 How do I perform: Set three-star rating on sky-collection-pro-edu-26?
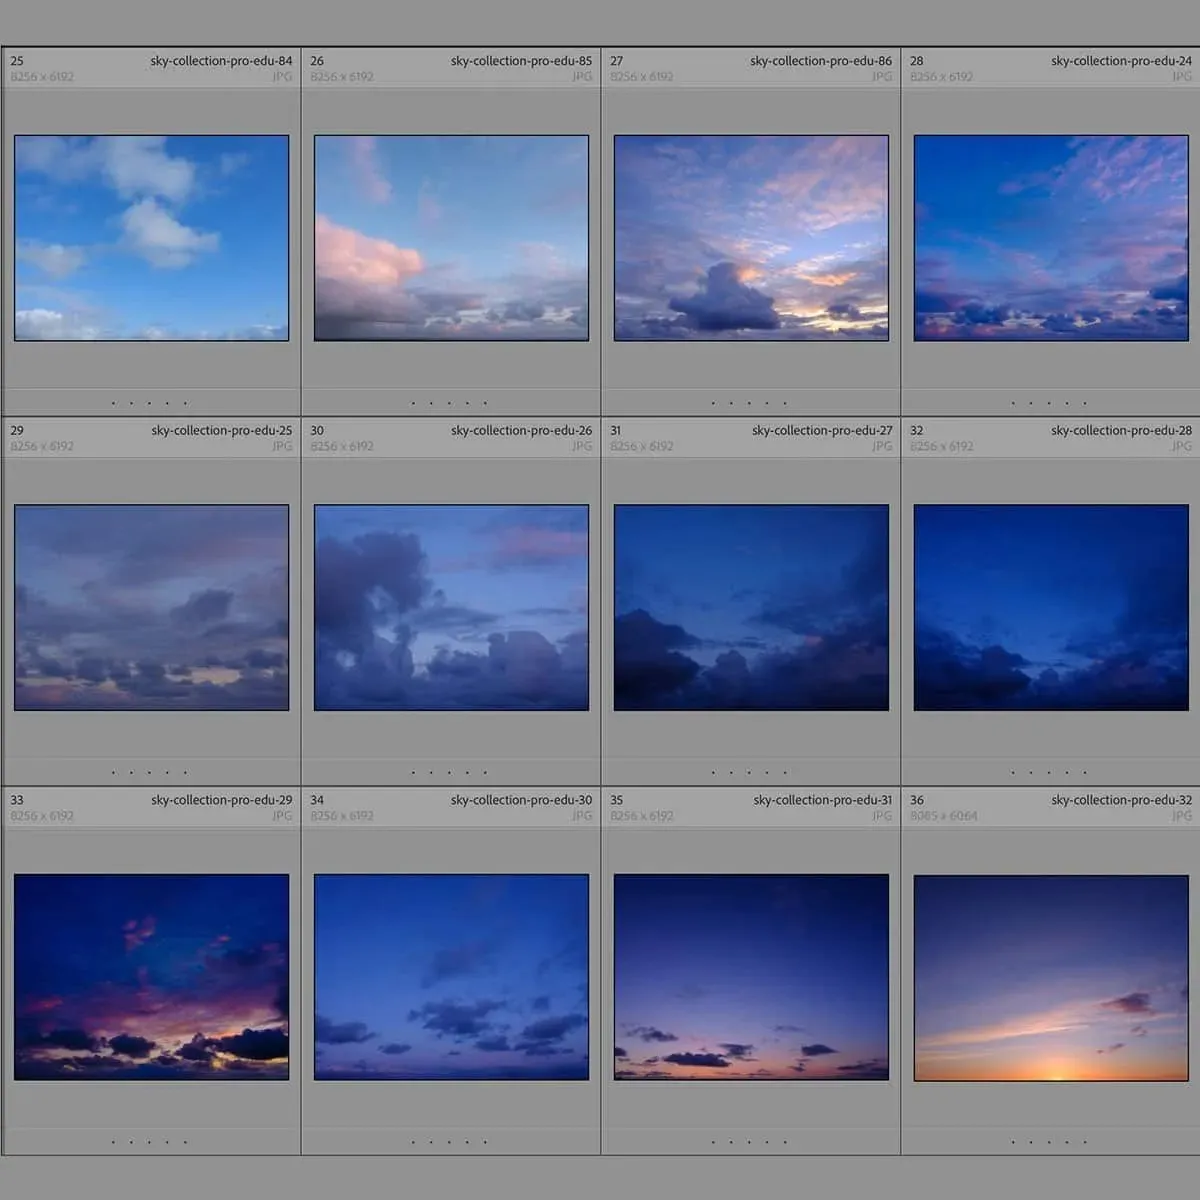[449, 772]
